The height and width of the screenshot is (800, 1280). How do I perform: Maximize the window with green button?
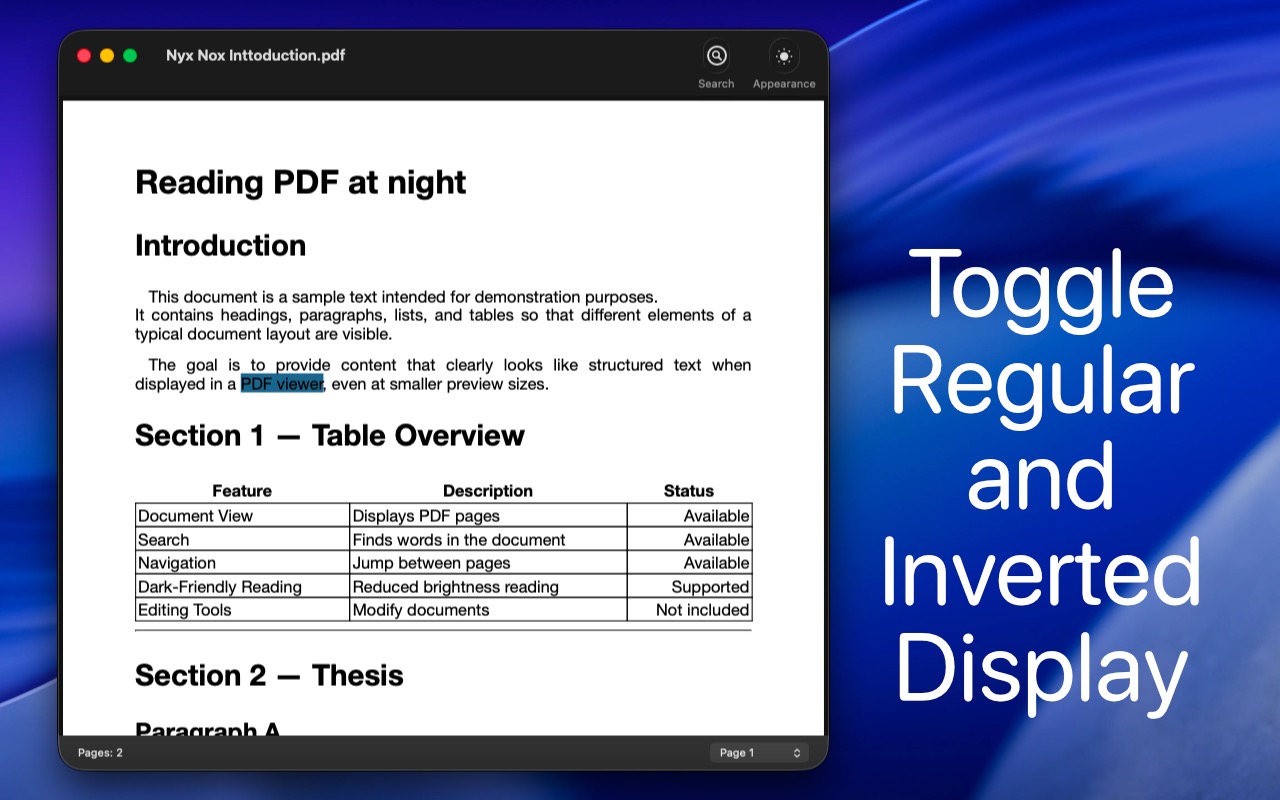[x=130, y=56]
